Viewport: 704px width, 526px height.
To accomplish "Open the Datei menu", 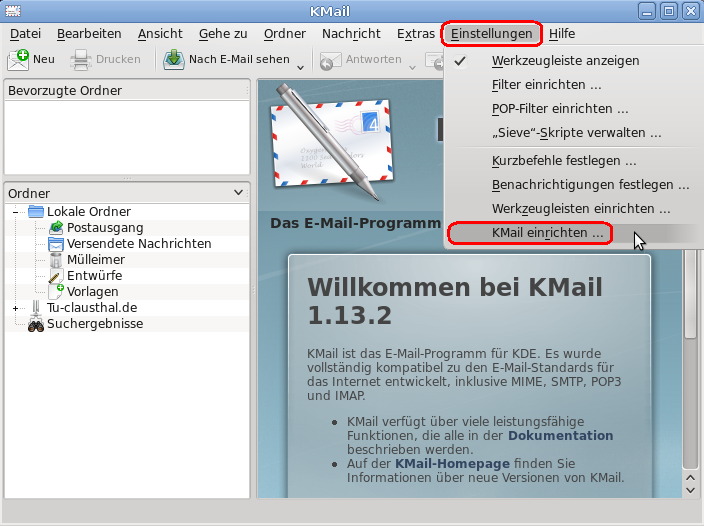I will 26,34.
